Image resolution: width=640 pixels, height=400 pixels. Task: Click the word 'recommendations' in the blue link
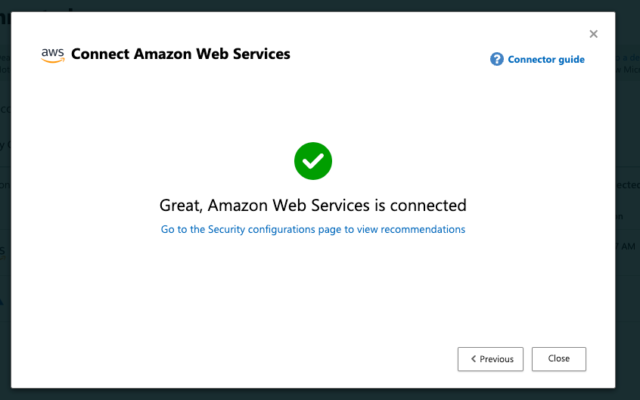[x=423, y=229]
